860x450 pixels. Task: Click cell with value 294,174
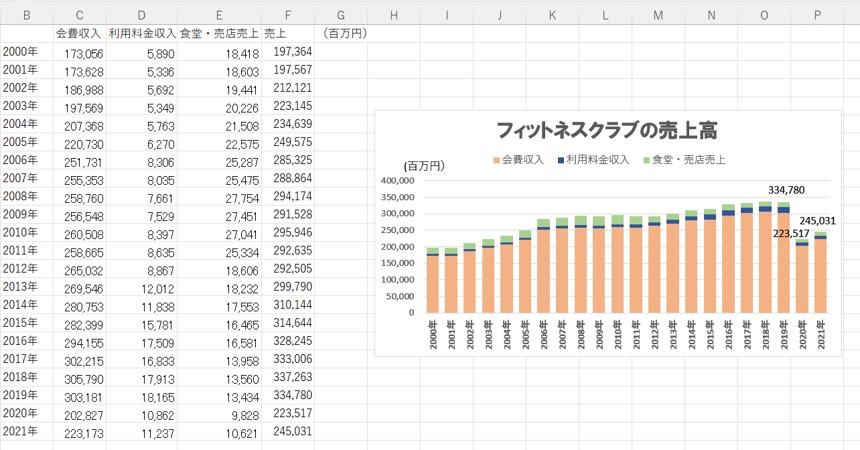coord(288,196)
